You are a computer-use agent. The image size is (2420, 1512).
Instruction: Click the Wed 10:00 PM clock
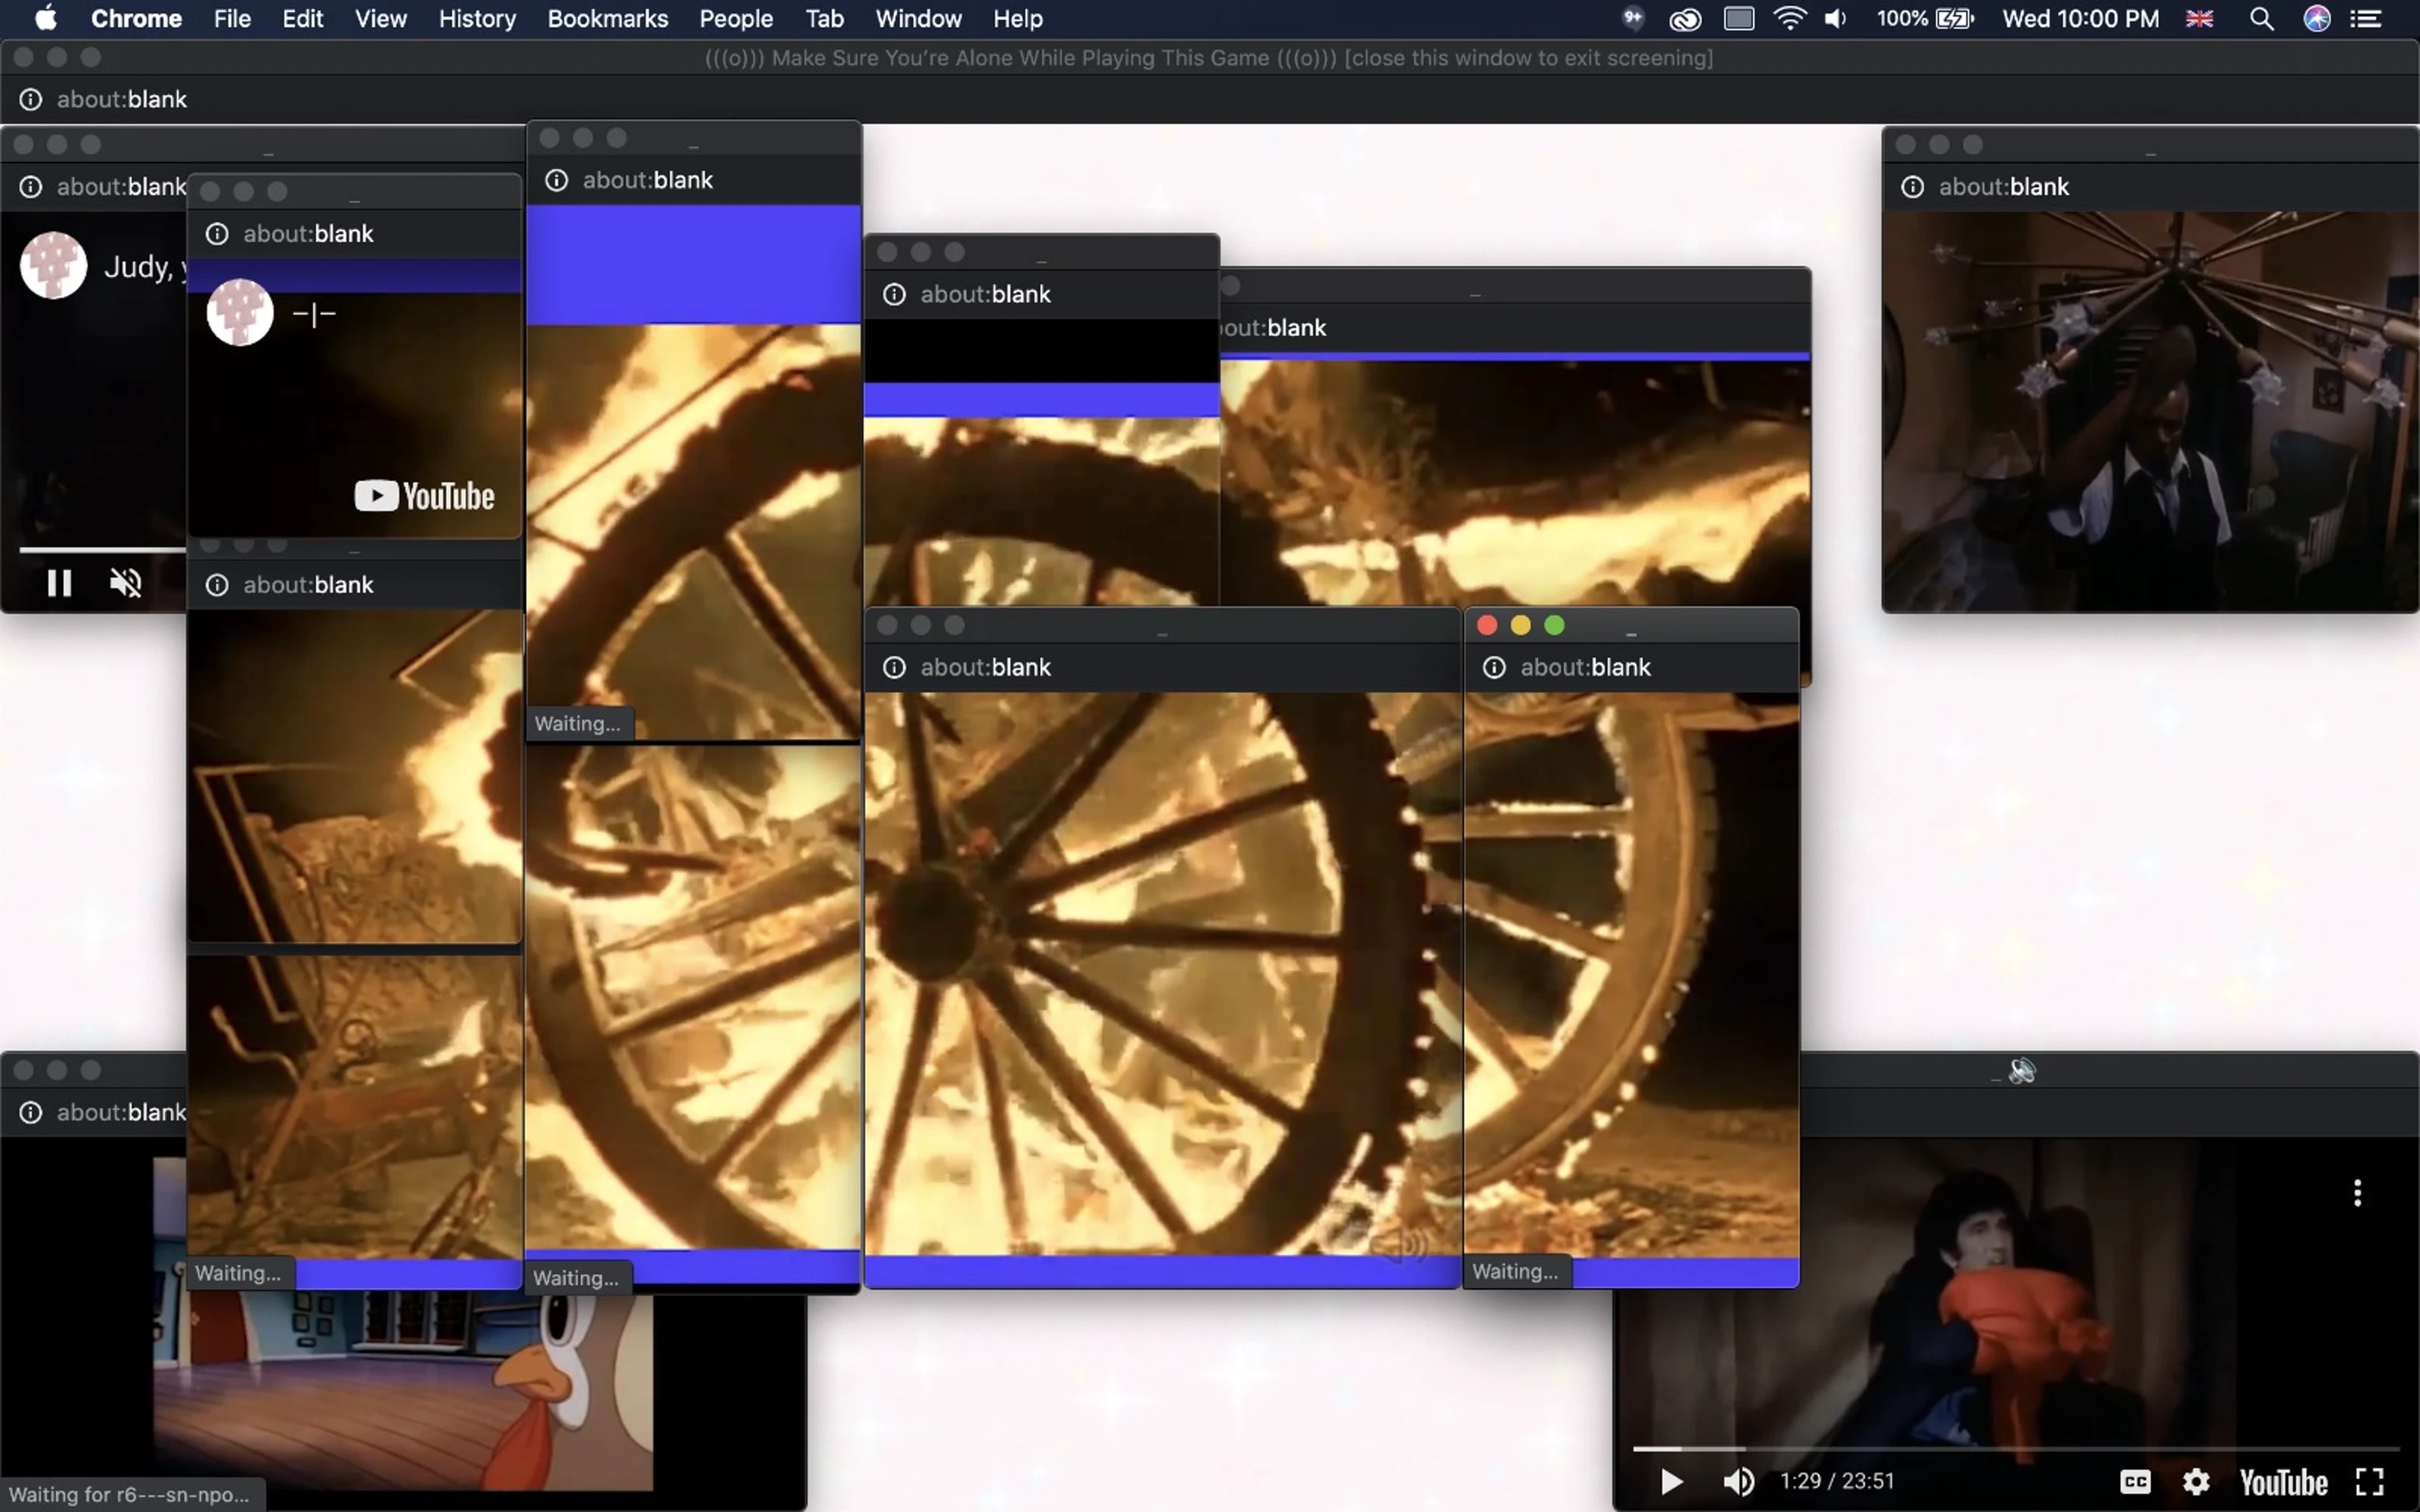pyautogui.click(x=2080, y=18)
